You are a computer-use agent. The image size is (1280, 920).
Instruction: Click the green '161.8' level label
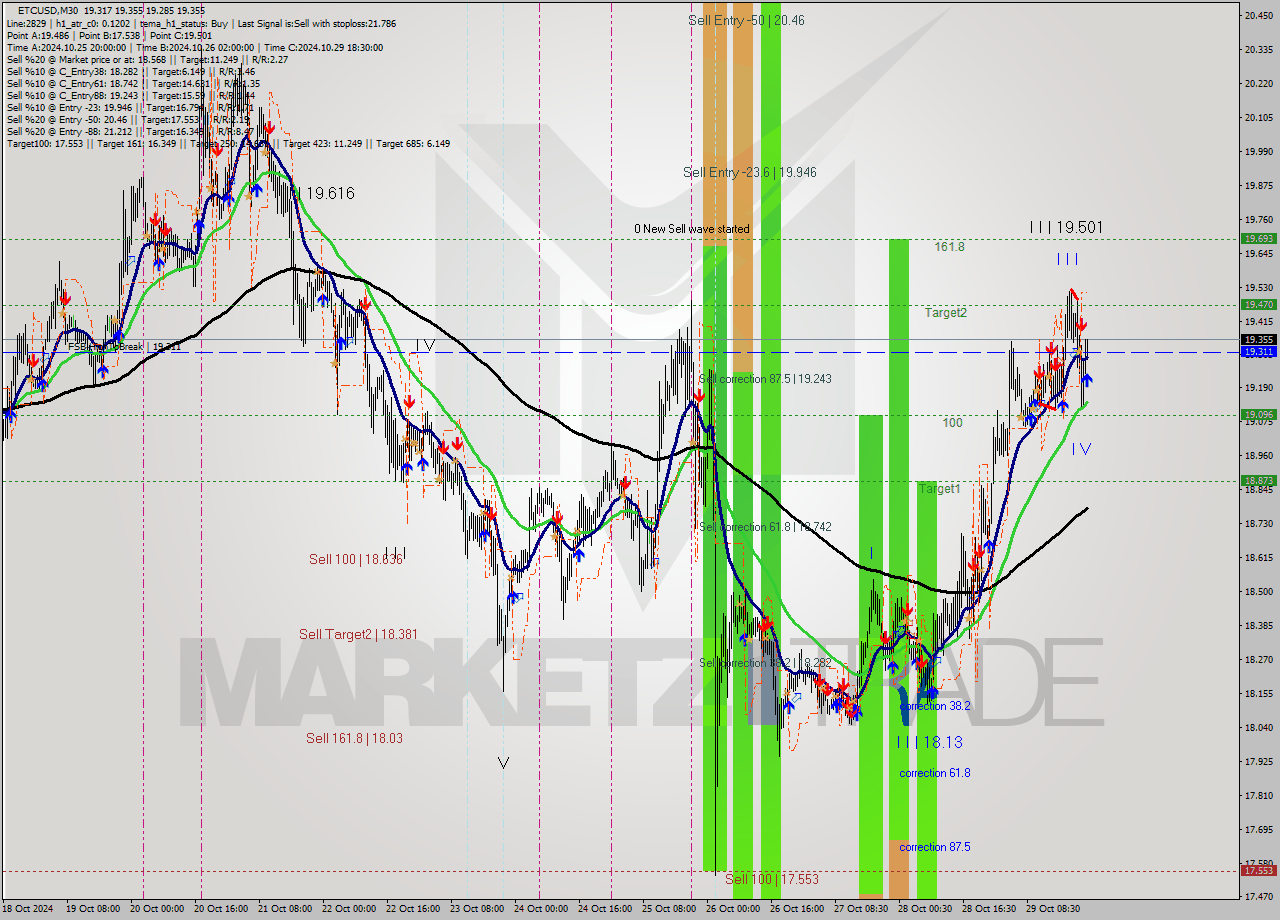point(950,246)
